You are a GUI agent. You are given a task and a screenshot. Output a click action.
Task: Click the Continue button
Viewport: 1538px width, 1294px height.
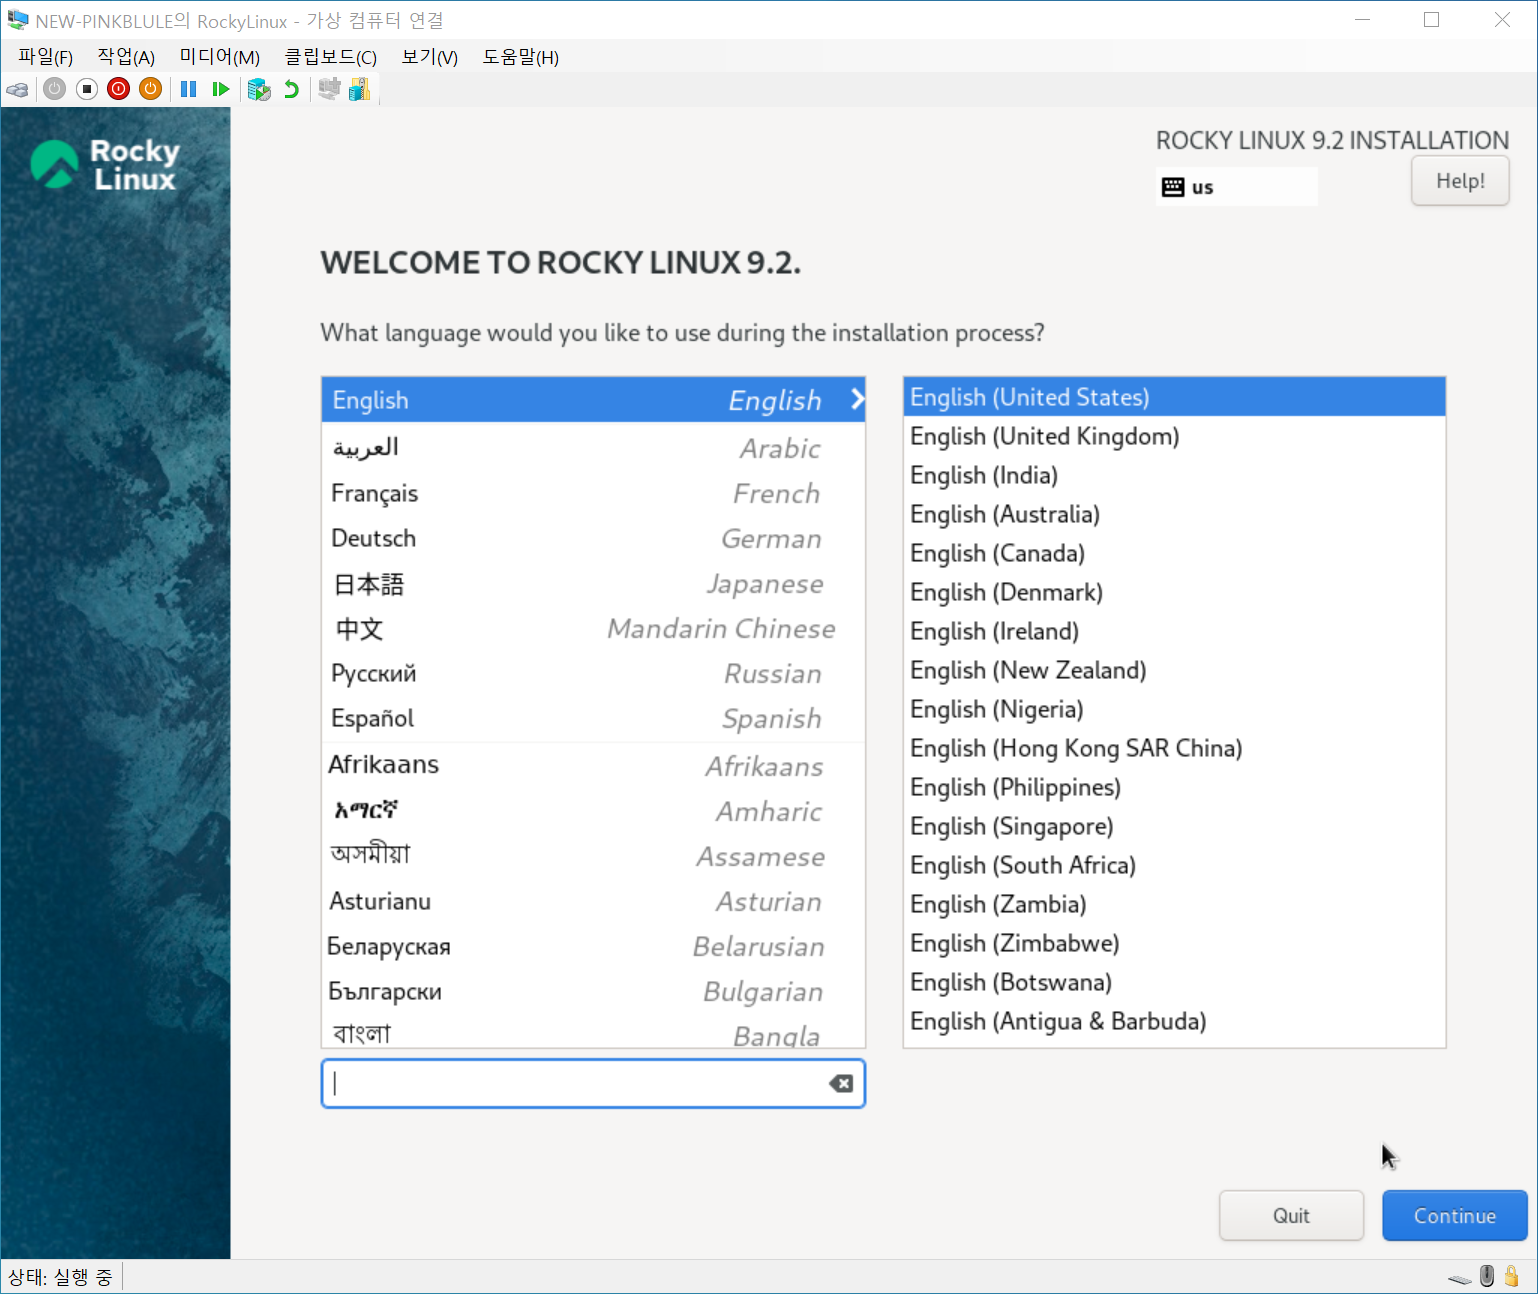1455,1216
